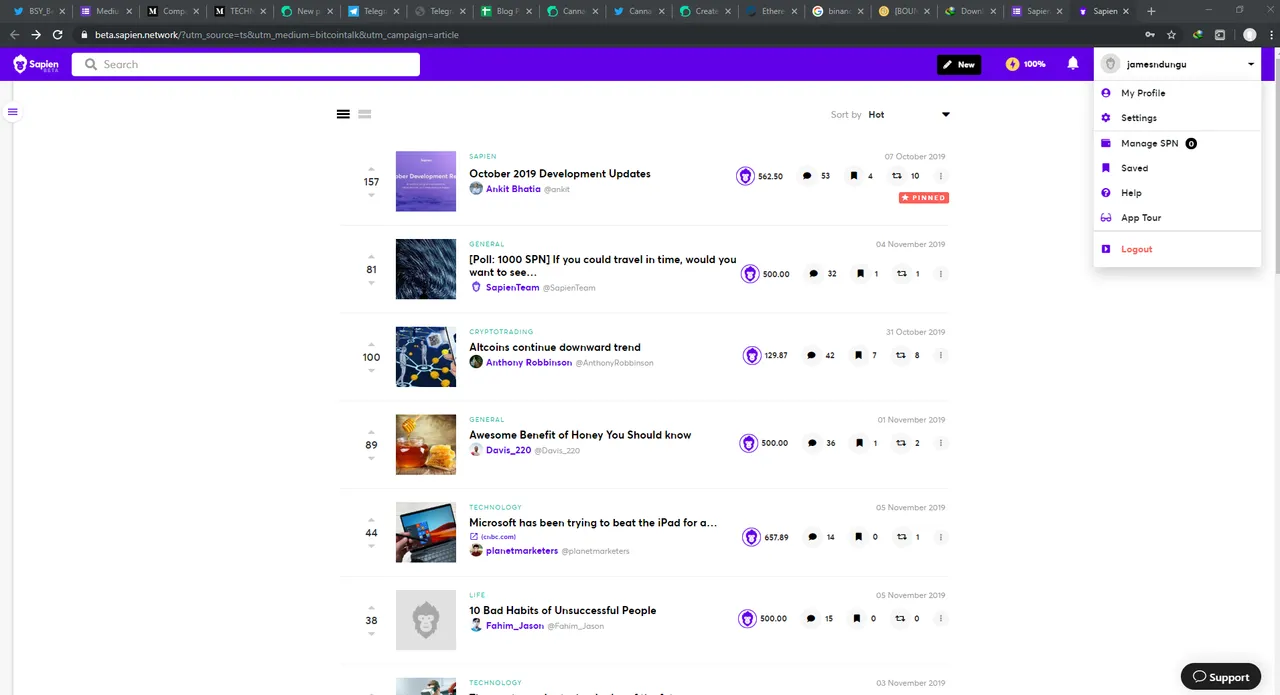This screenshot has width=1280, height=695.
Task: Bookmark the time travel poll post
Action: pos(860,274)
